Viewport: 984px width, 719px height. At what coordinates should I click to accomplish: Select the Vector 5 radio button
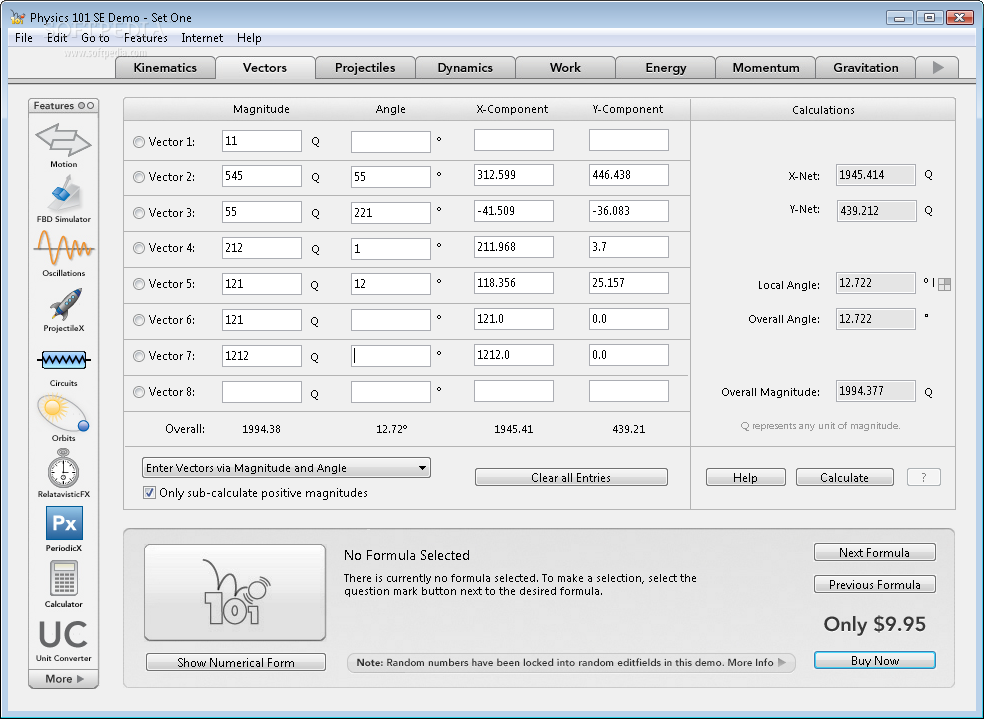coord(139,284)
